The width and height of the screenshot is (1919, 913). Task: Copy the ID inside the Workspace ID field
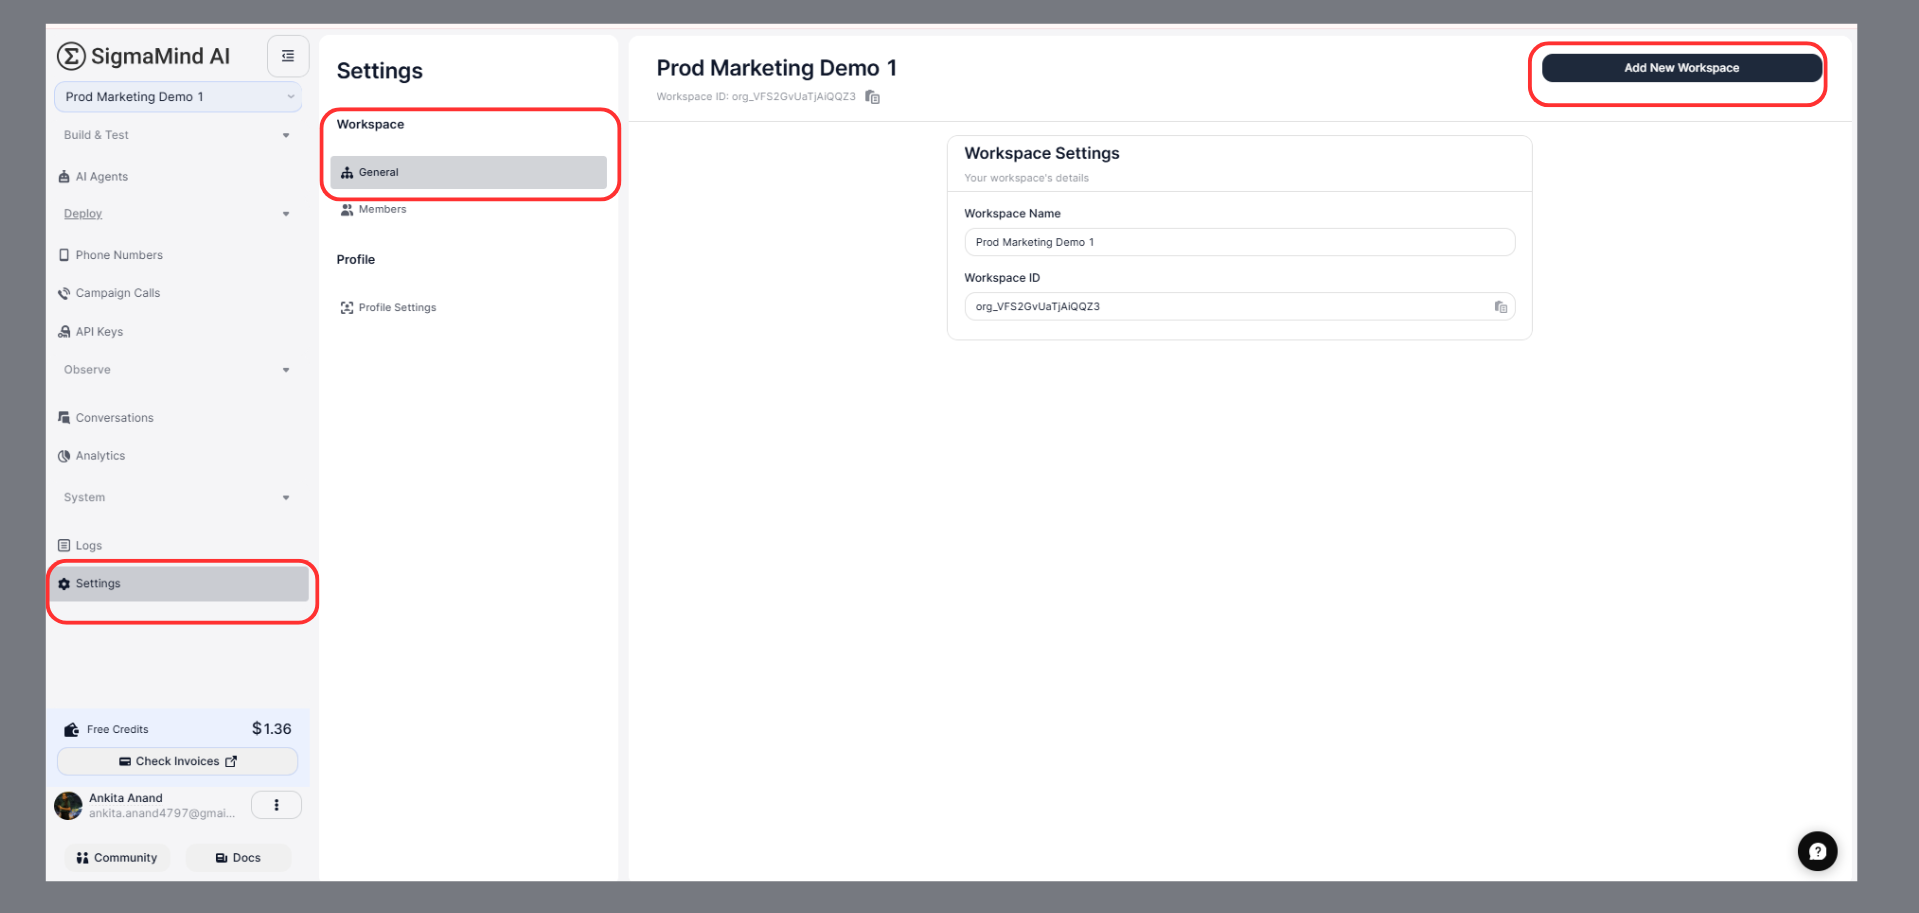[1500, 307]
